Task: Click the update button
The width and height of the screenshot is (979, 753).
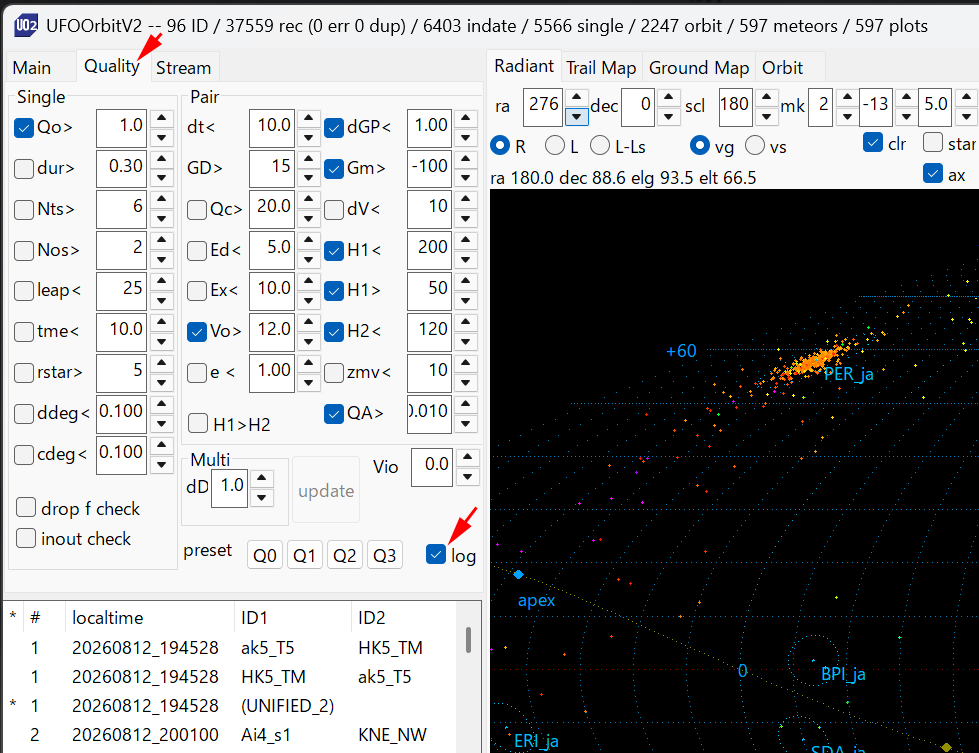Action: click(326, 491)
